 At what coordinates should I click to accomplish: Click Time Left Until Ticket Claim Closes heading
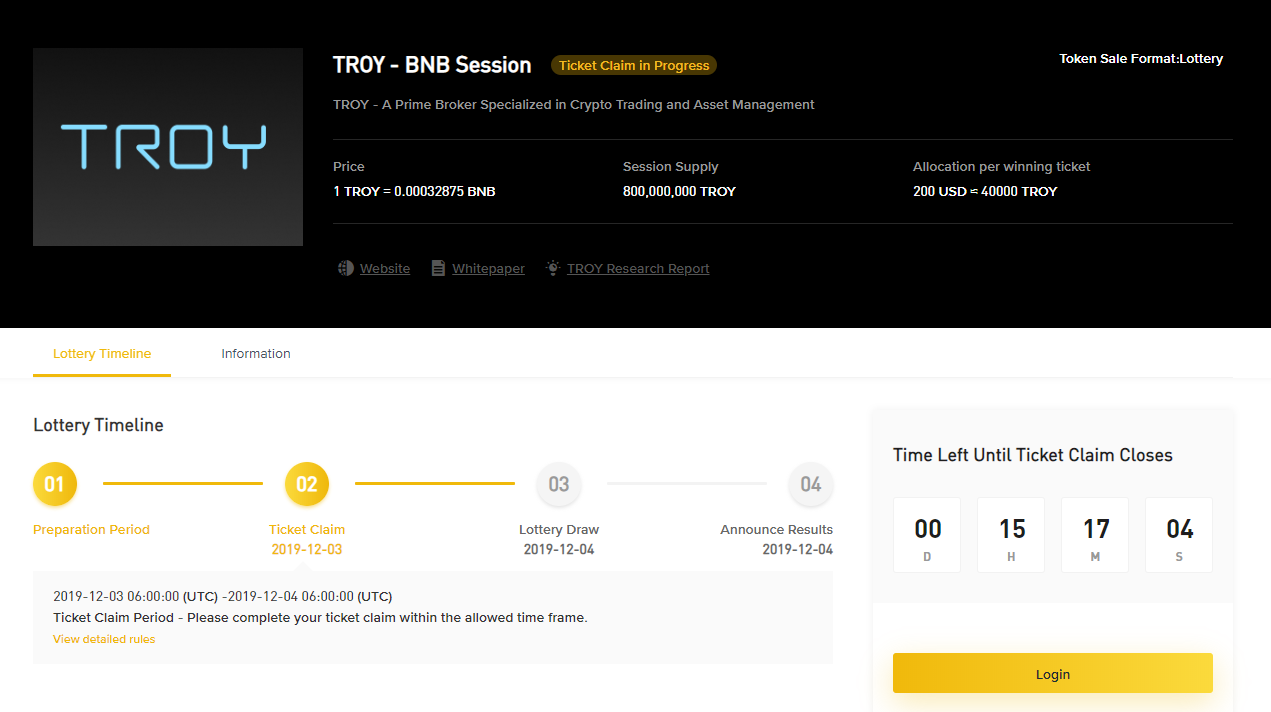(x=1032, y=455)
